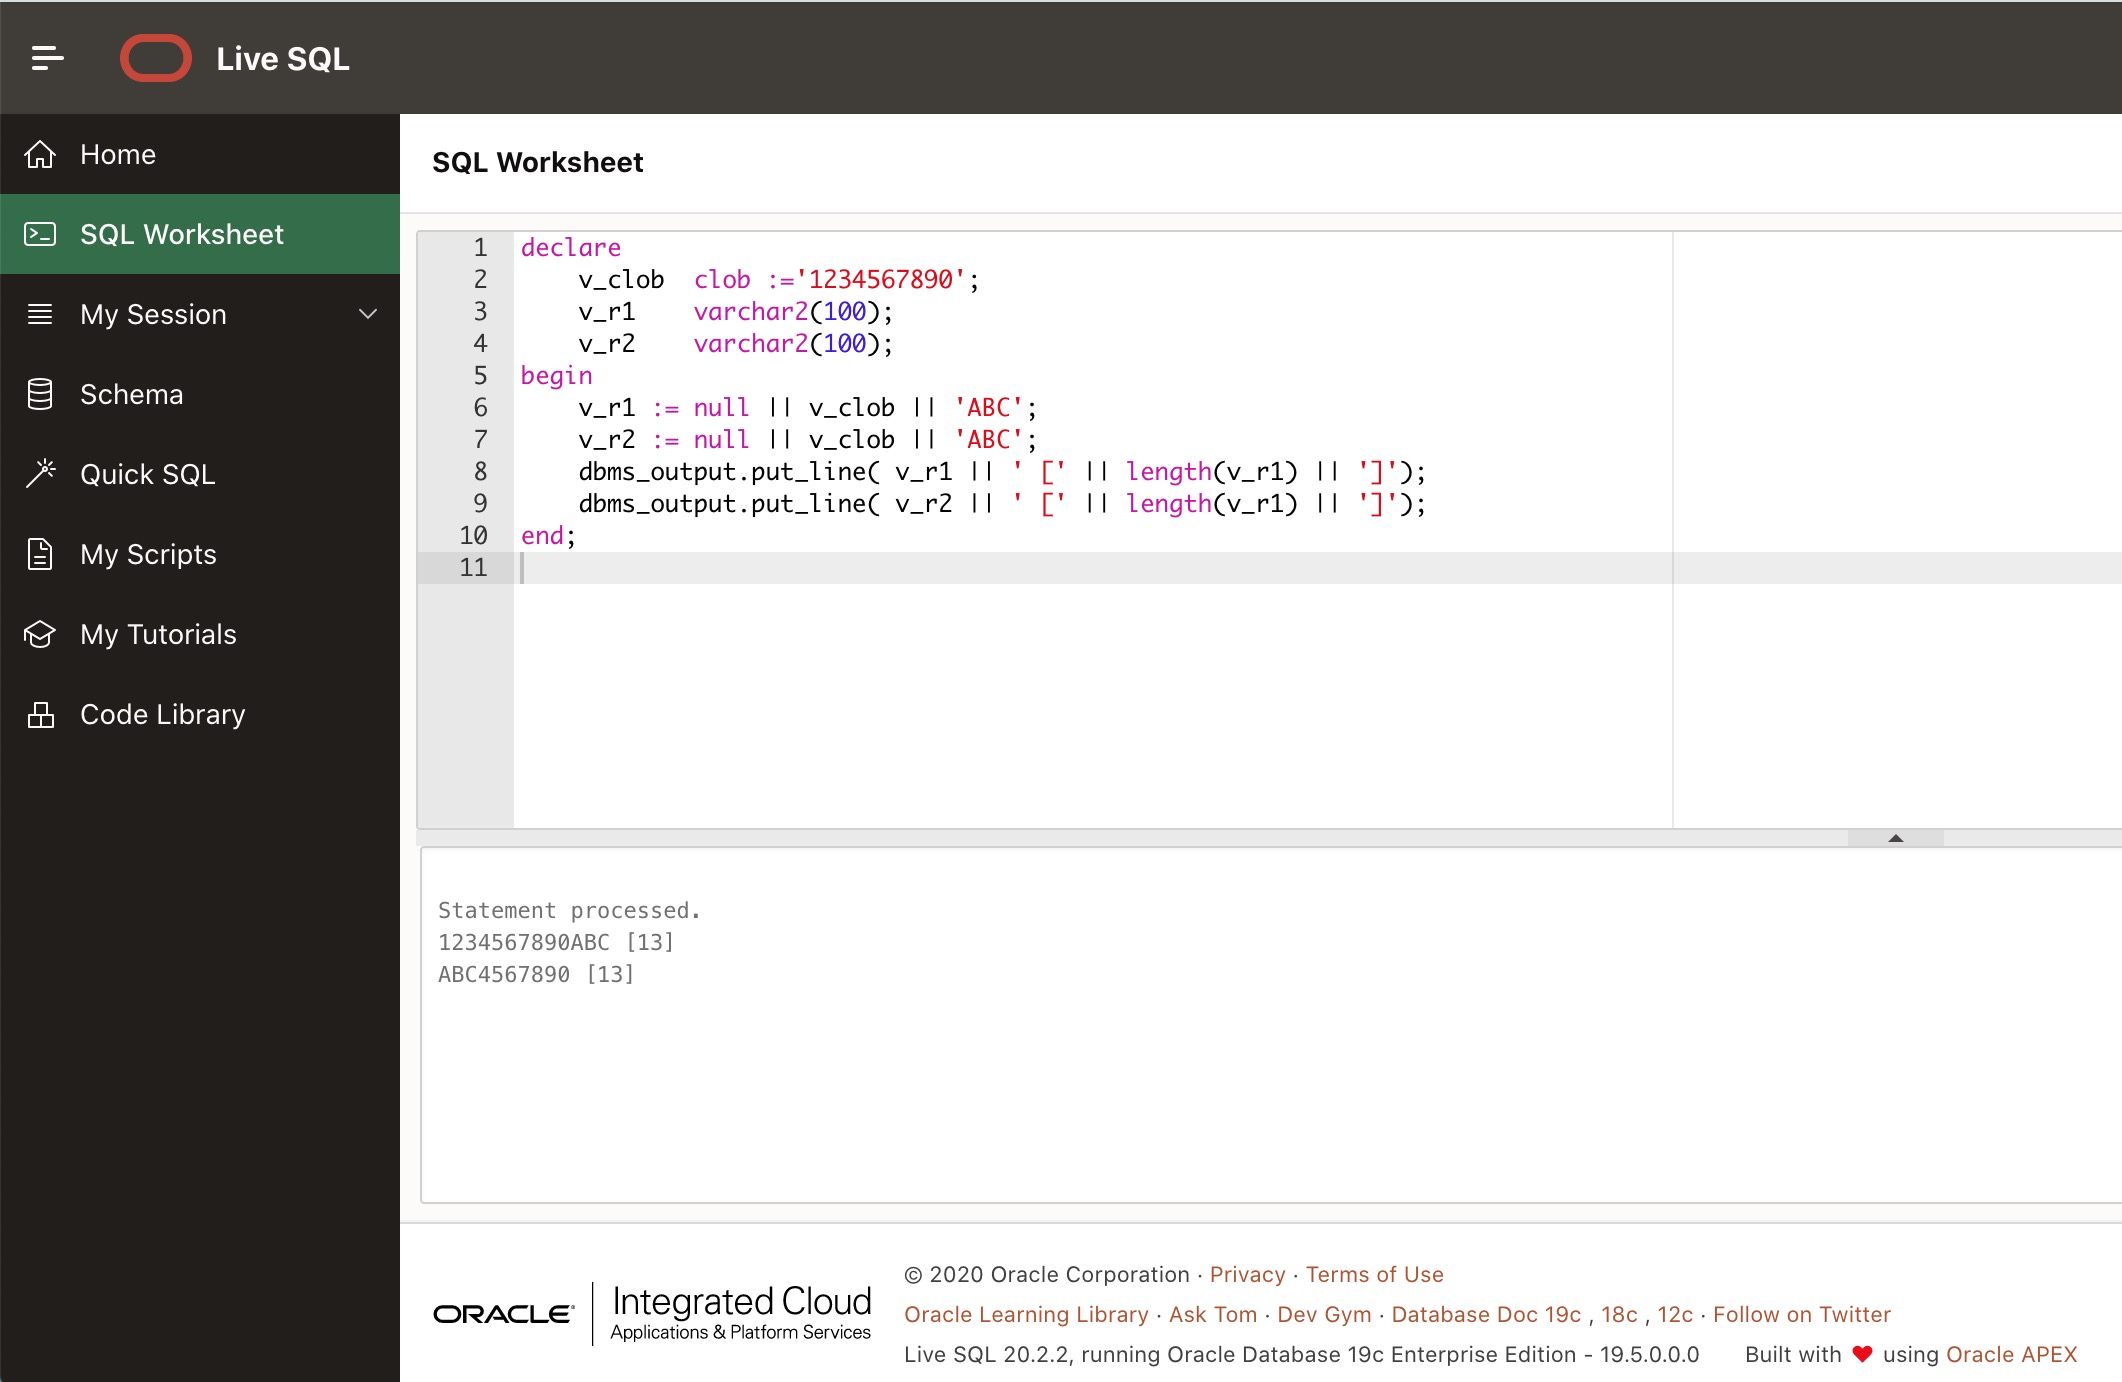Expand the sidebar navigation hamburger menu
2122x1382 pixels.
pyautogui.click(x=46, y=57)
